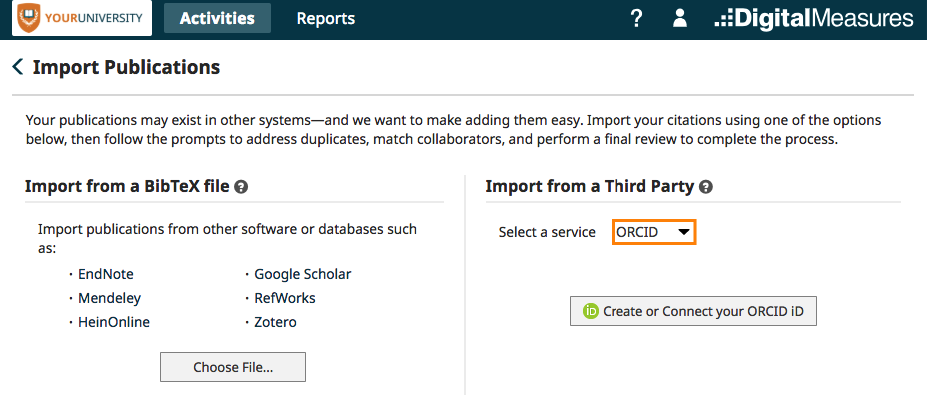Click the HeinOnline list item
This screenshot has width=927, height=395.
[x=114, y=322]
